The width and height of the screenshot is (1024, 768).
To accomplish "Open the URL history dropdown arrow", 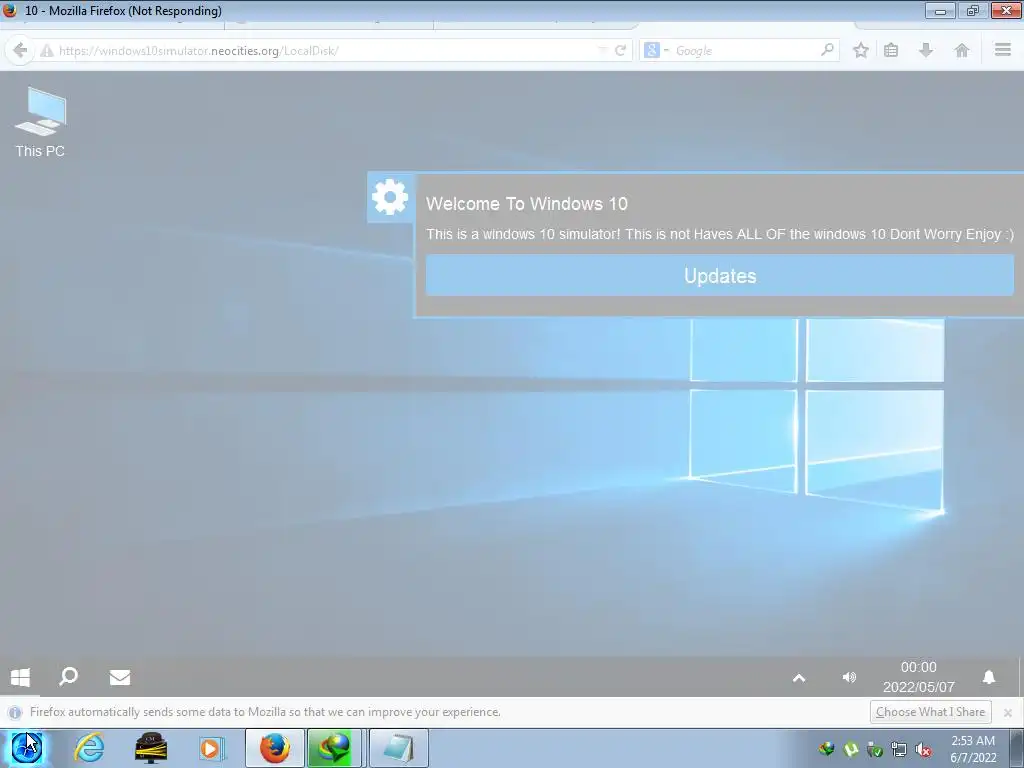I will coord(601,50).
